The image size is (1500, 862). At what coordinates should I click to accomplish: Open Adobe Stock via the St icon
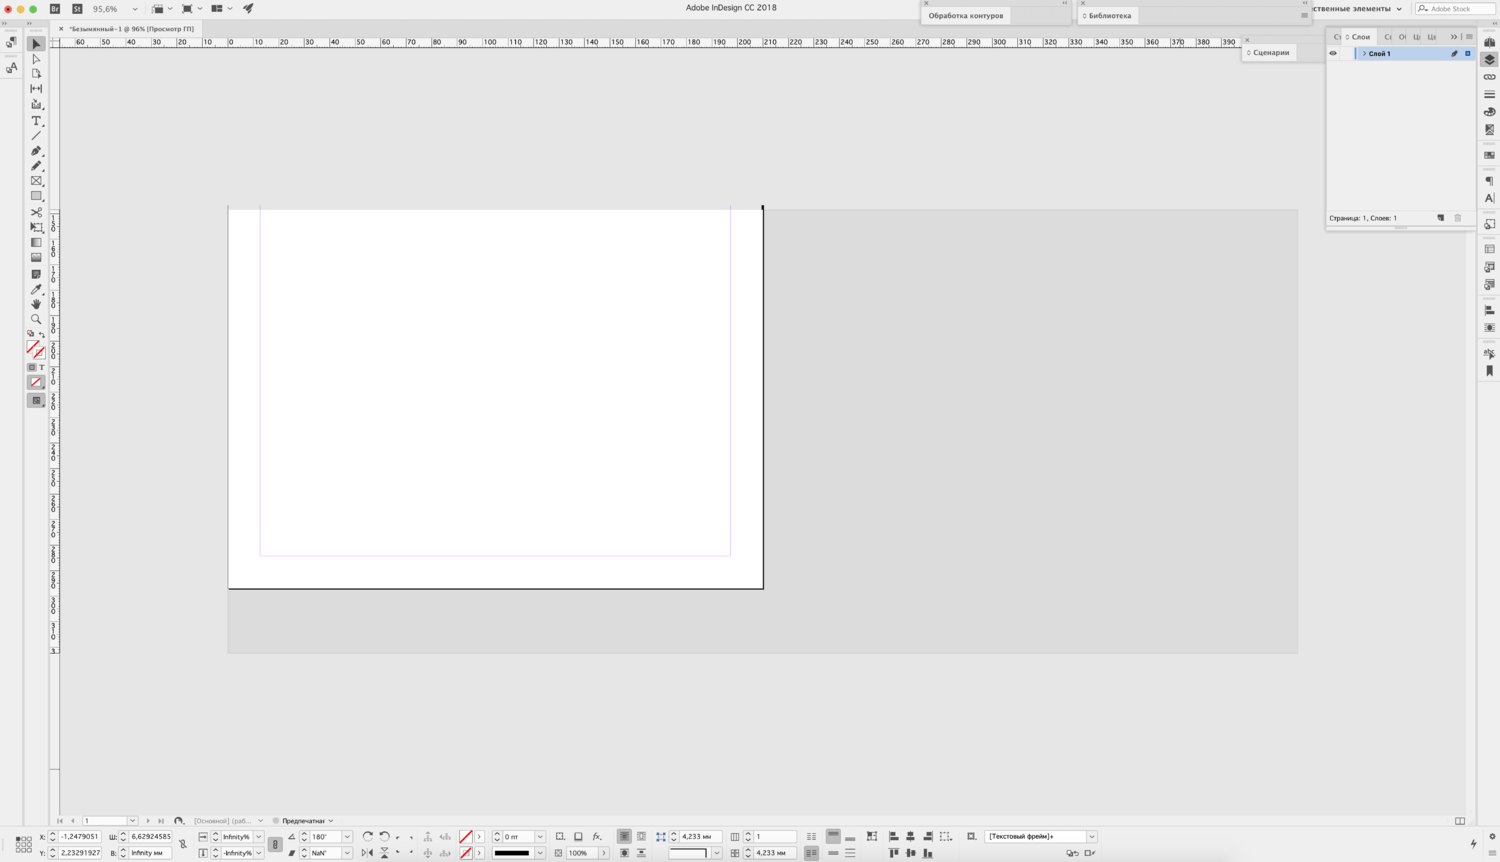click(x=77, y=9)
